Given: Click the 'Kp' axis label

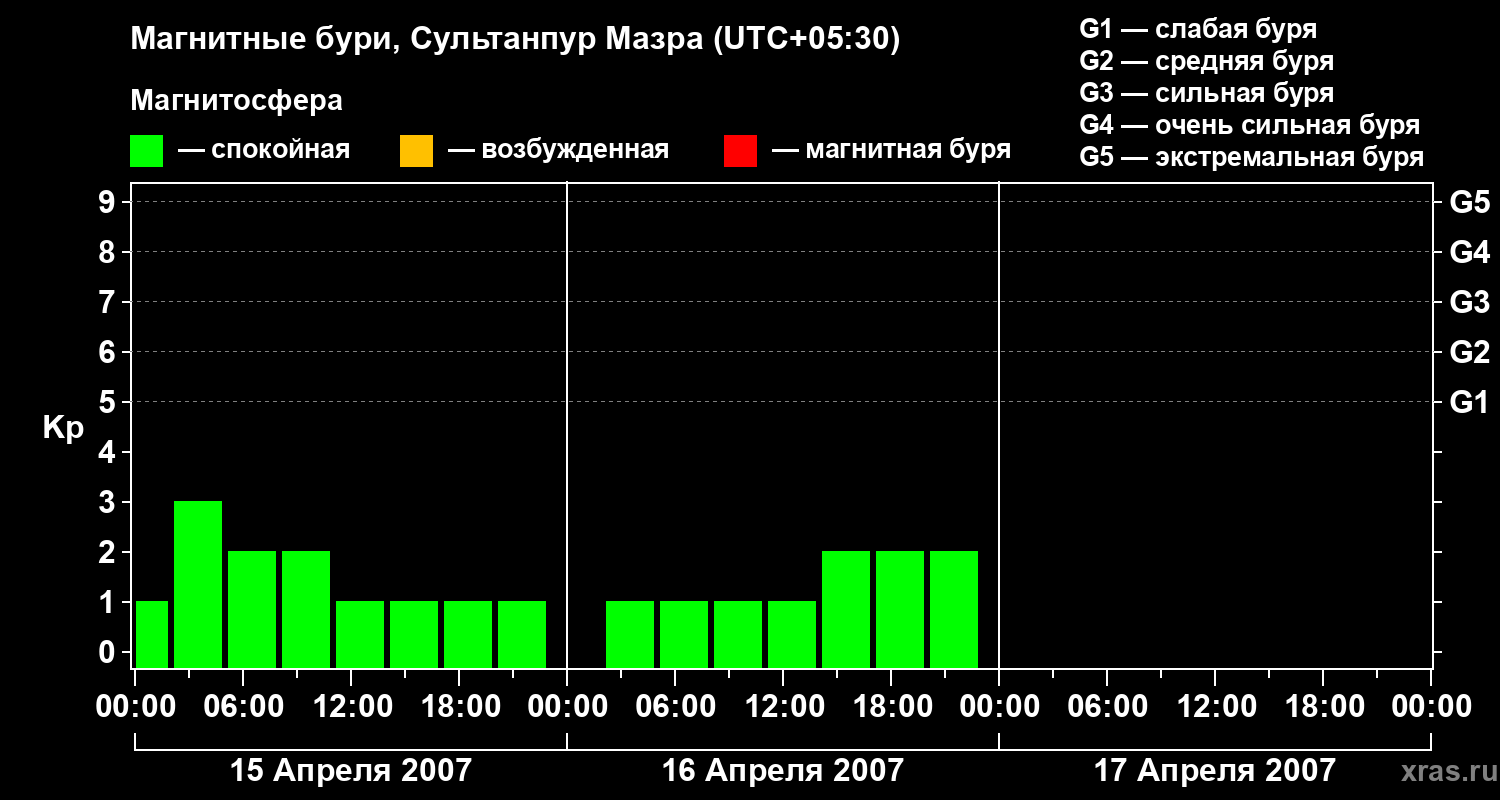Looking at the screenshot, I should click(63, 428).
